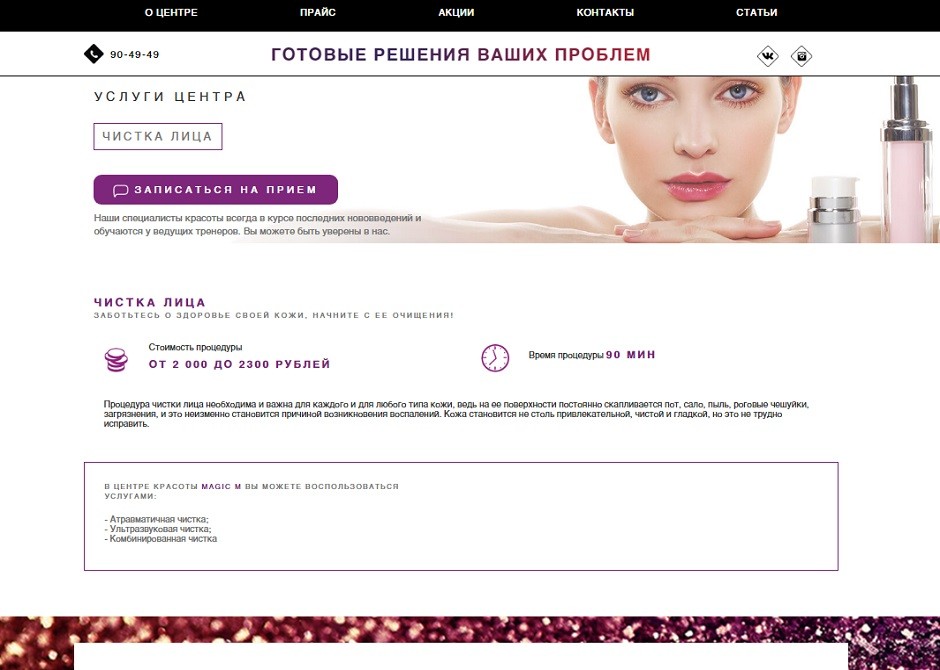
Task: Click the phone number 90-49-49
Action: point(135,55)
